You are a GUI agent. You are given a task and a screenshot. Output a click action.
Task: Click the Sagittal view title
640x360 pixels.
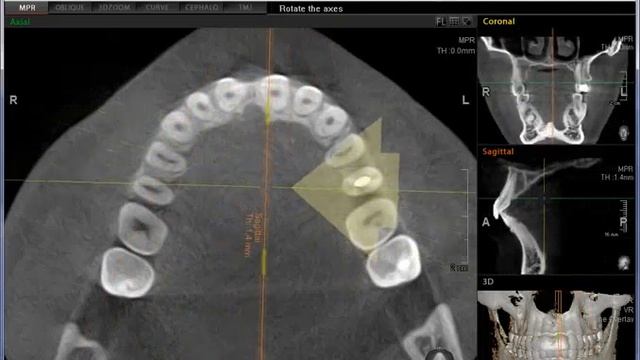[x=498, y=151]
